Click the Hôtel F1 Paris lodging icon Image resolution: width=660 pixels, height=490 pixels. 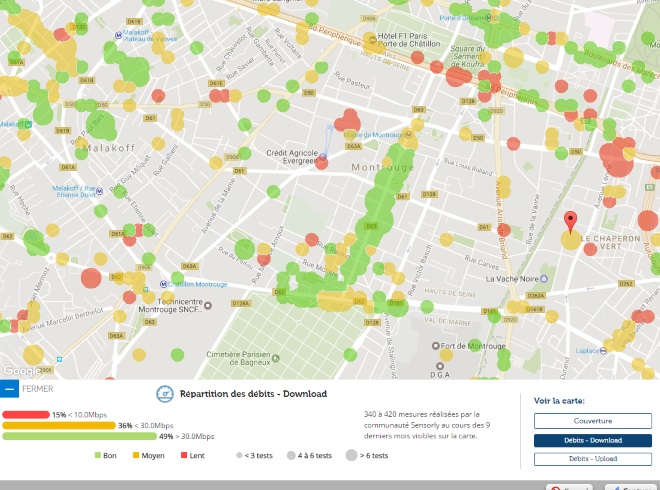pyautogui.click(x=372, y=40)
